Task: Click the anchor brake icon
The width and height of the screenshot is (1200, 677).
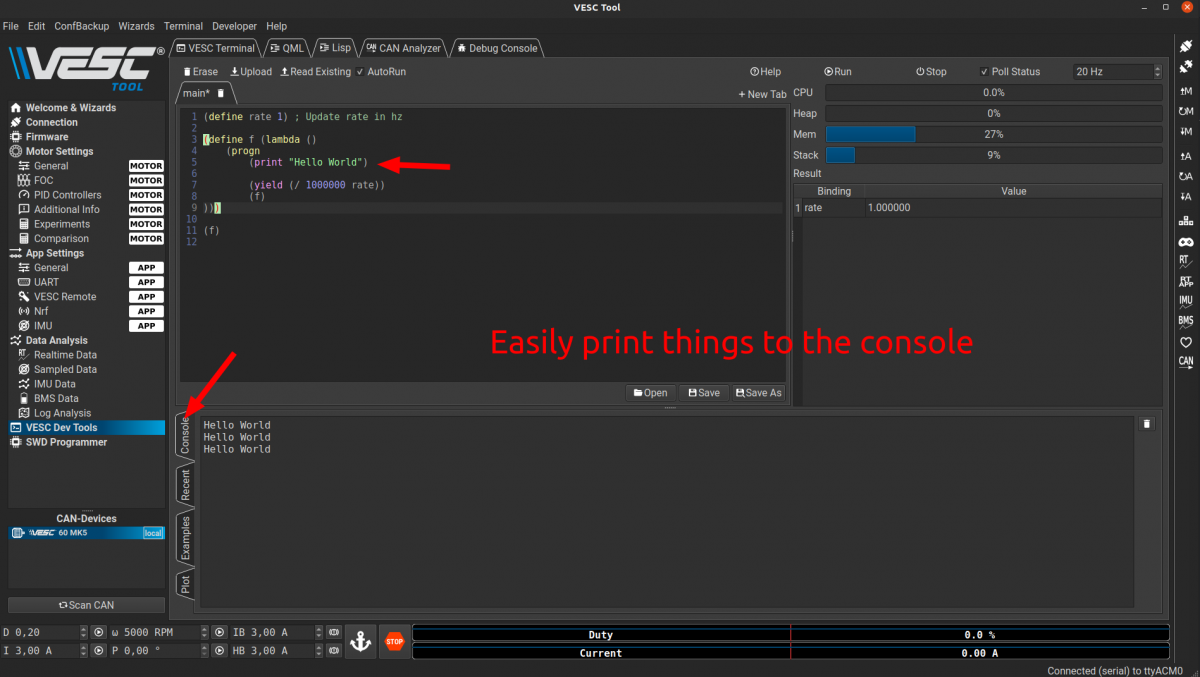Action: coord(361,641)
